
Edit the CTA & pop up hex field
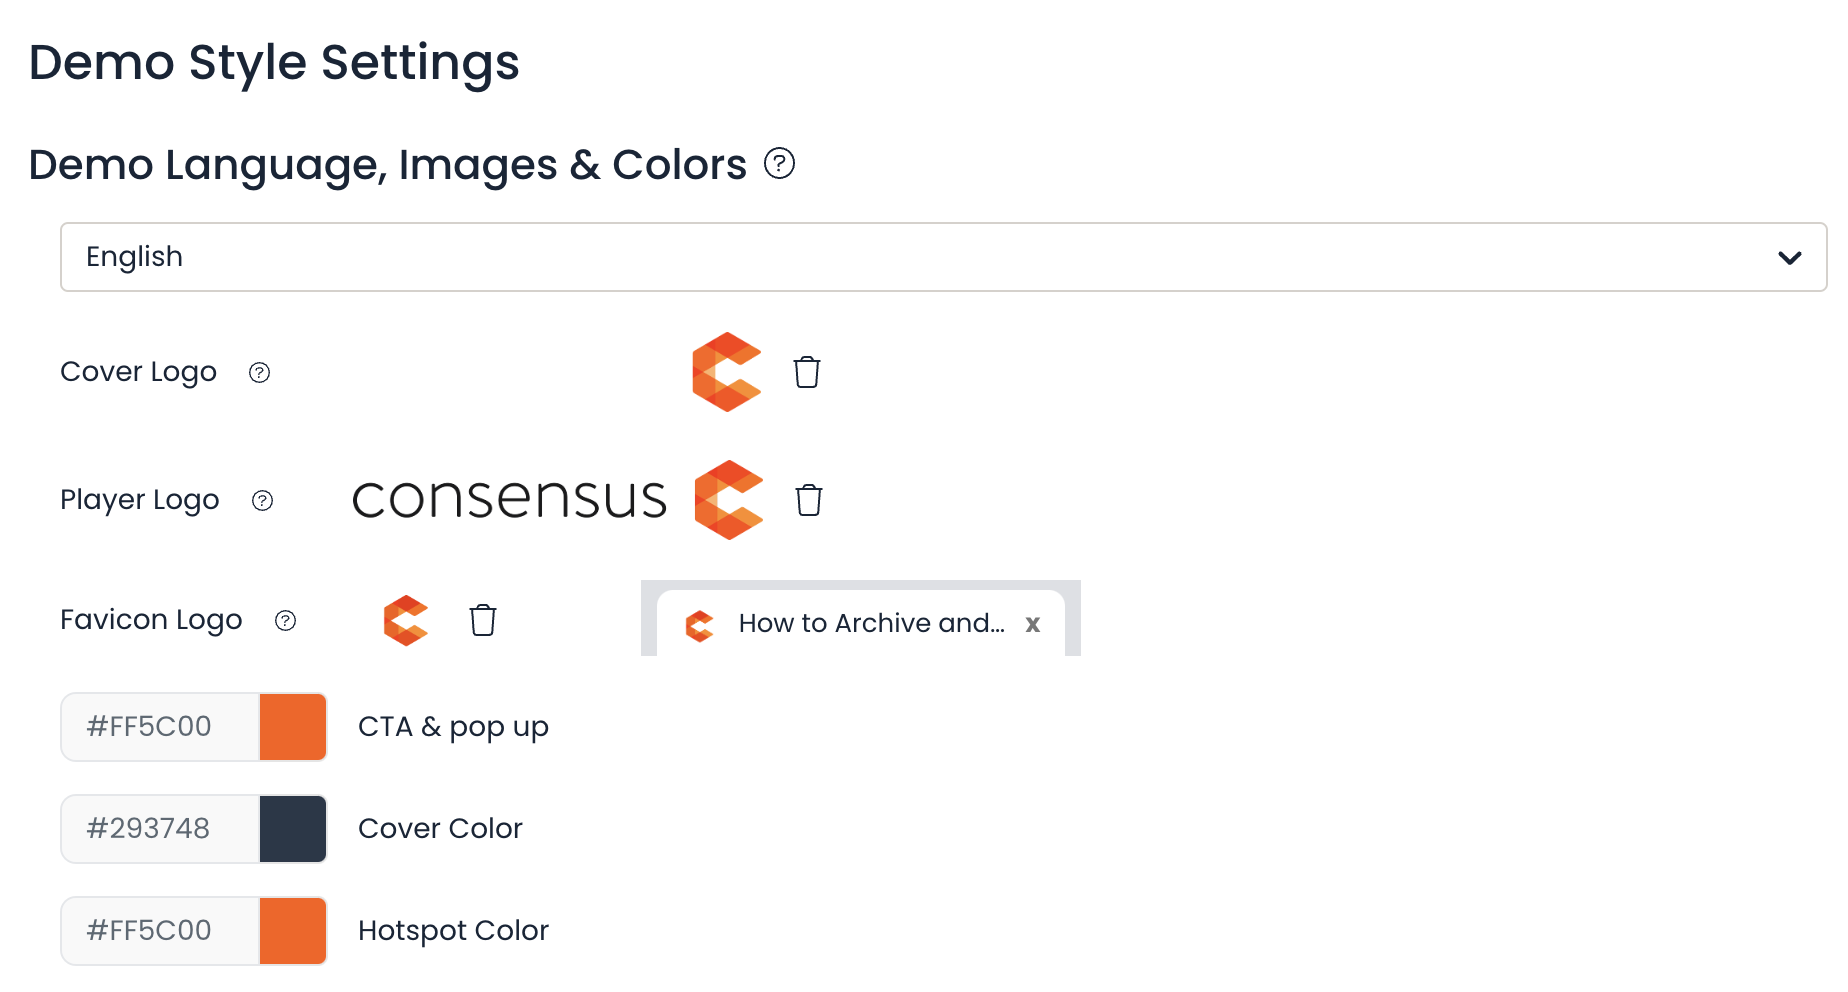(160, 727)
